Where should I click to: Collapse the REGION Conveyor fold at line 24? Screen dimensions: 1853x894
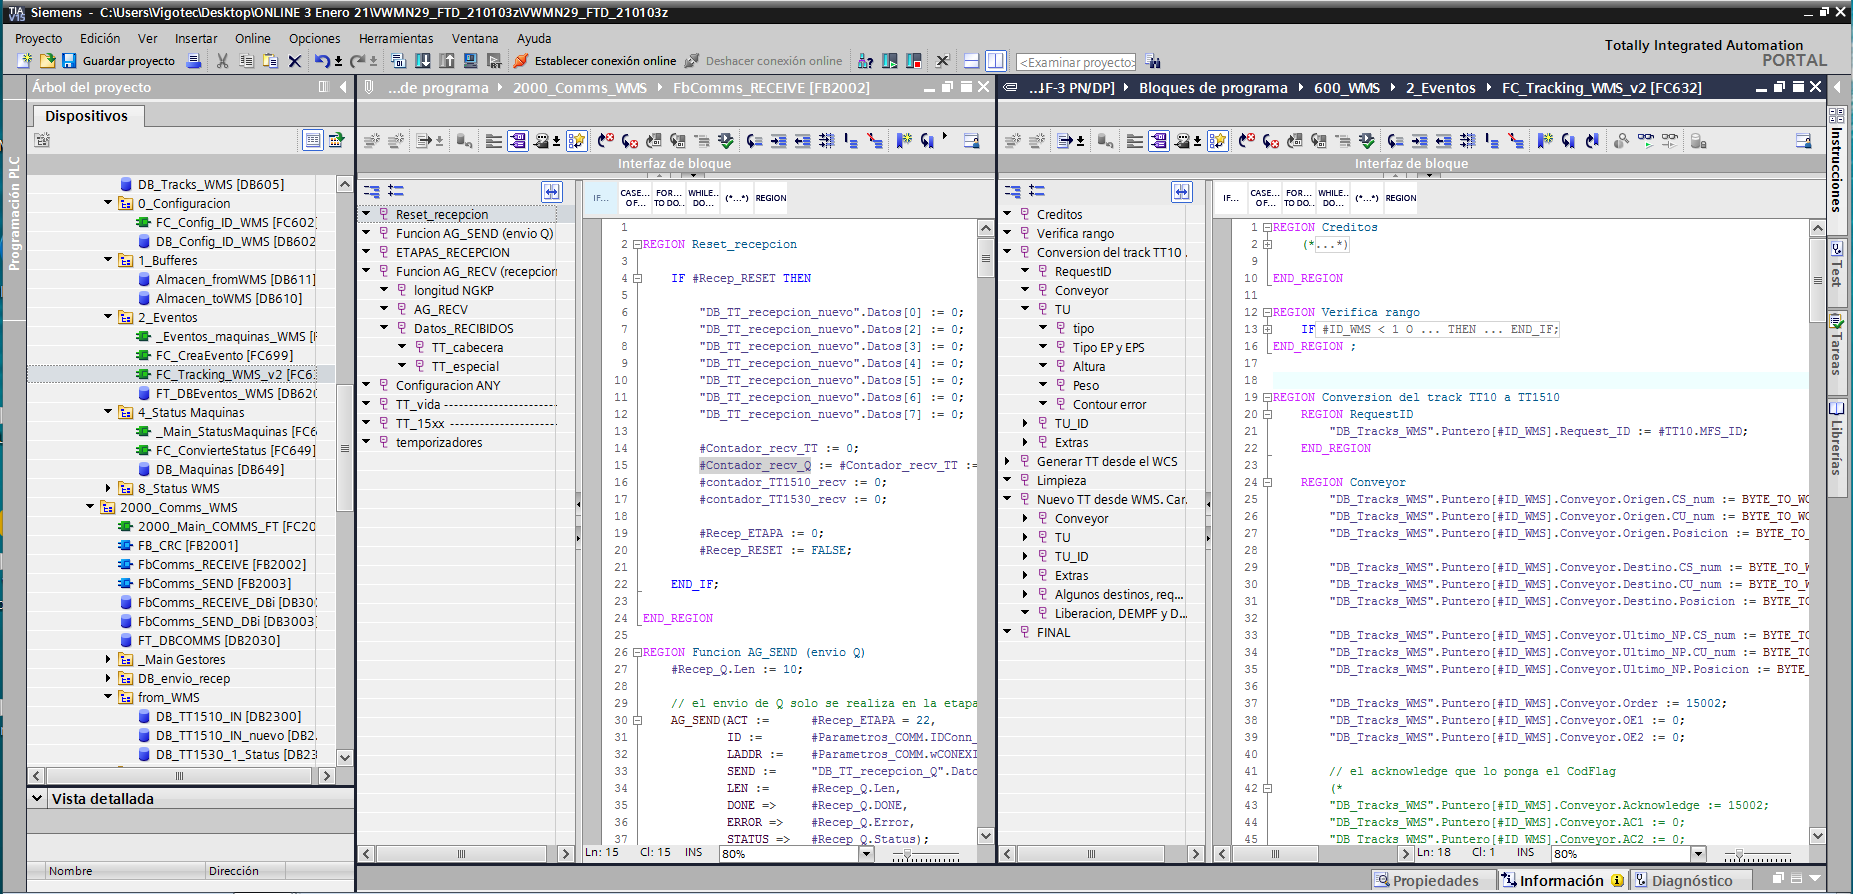coord(1267,483)
